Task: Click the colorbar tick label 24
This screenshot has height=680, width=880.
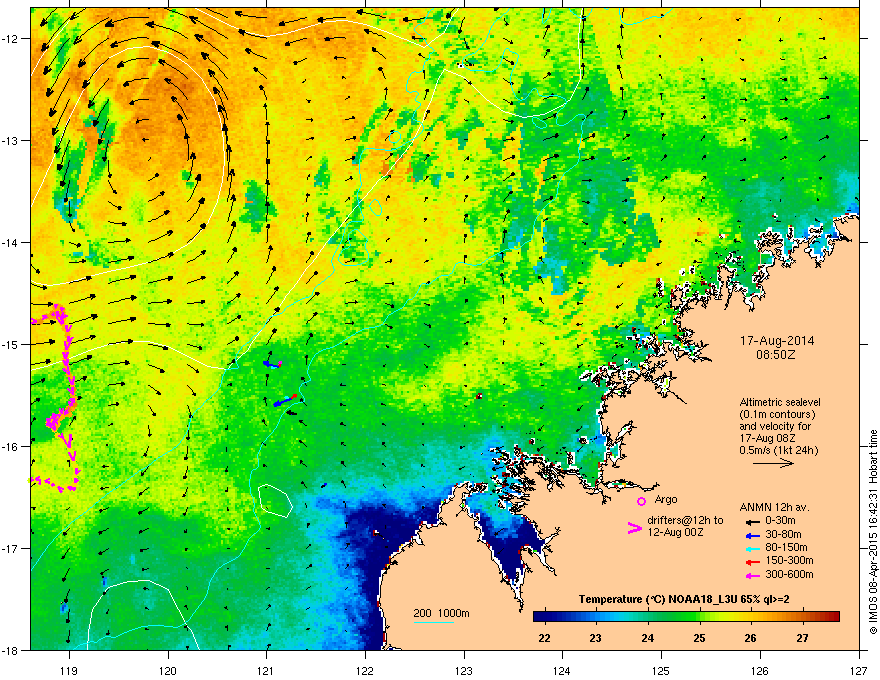Action: click(x=648, y=637)
